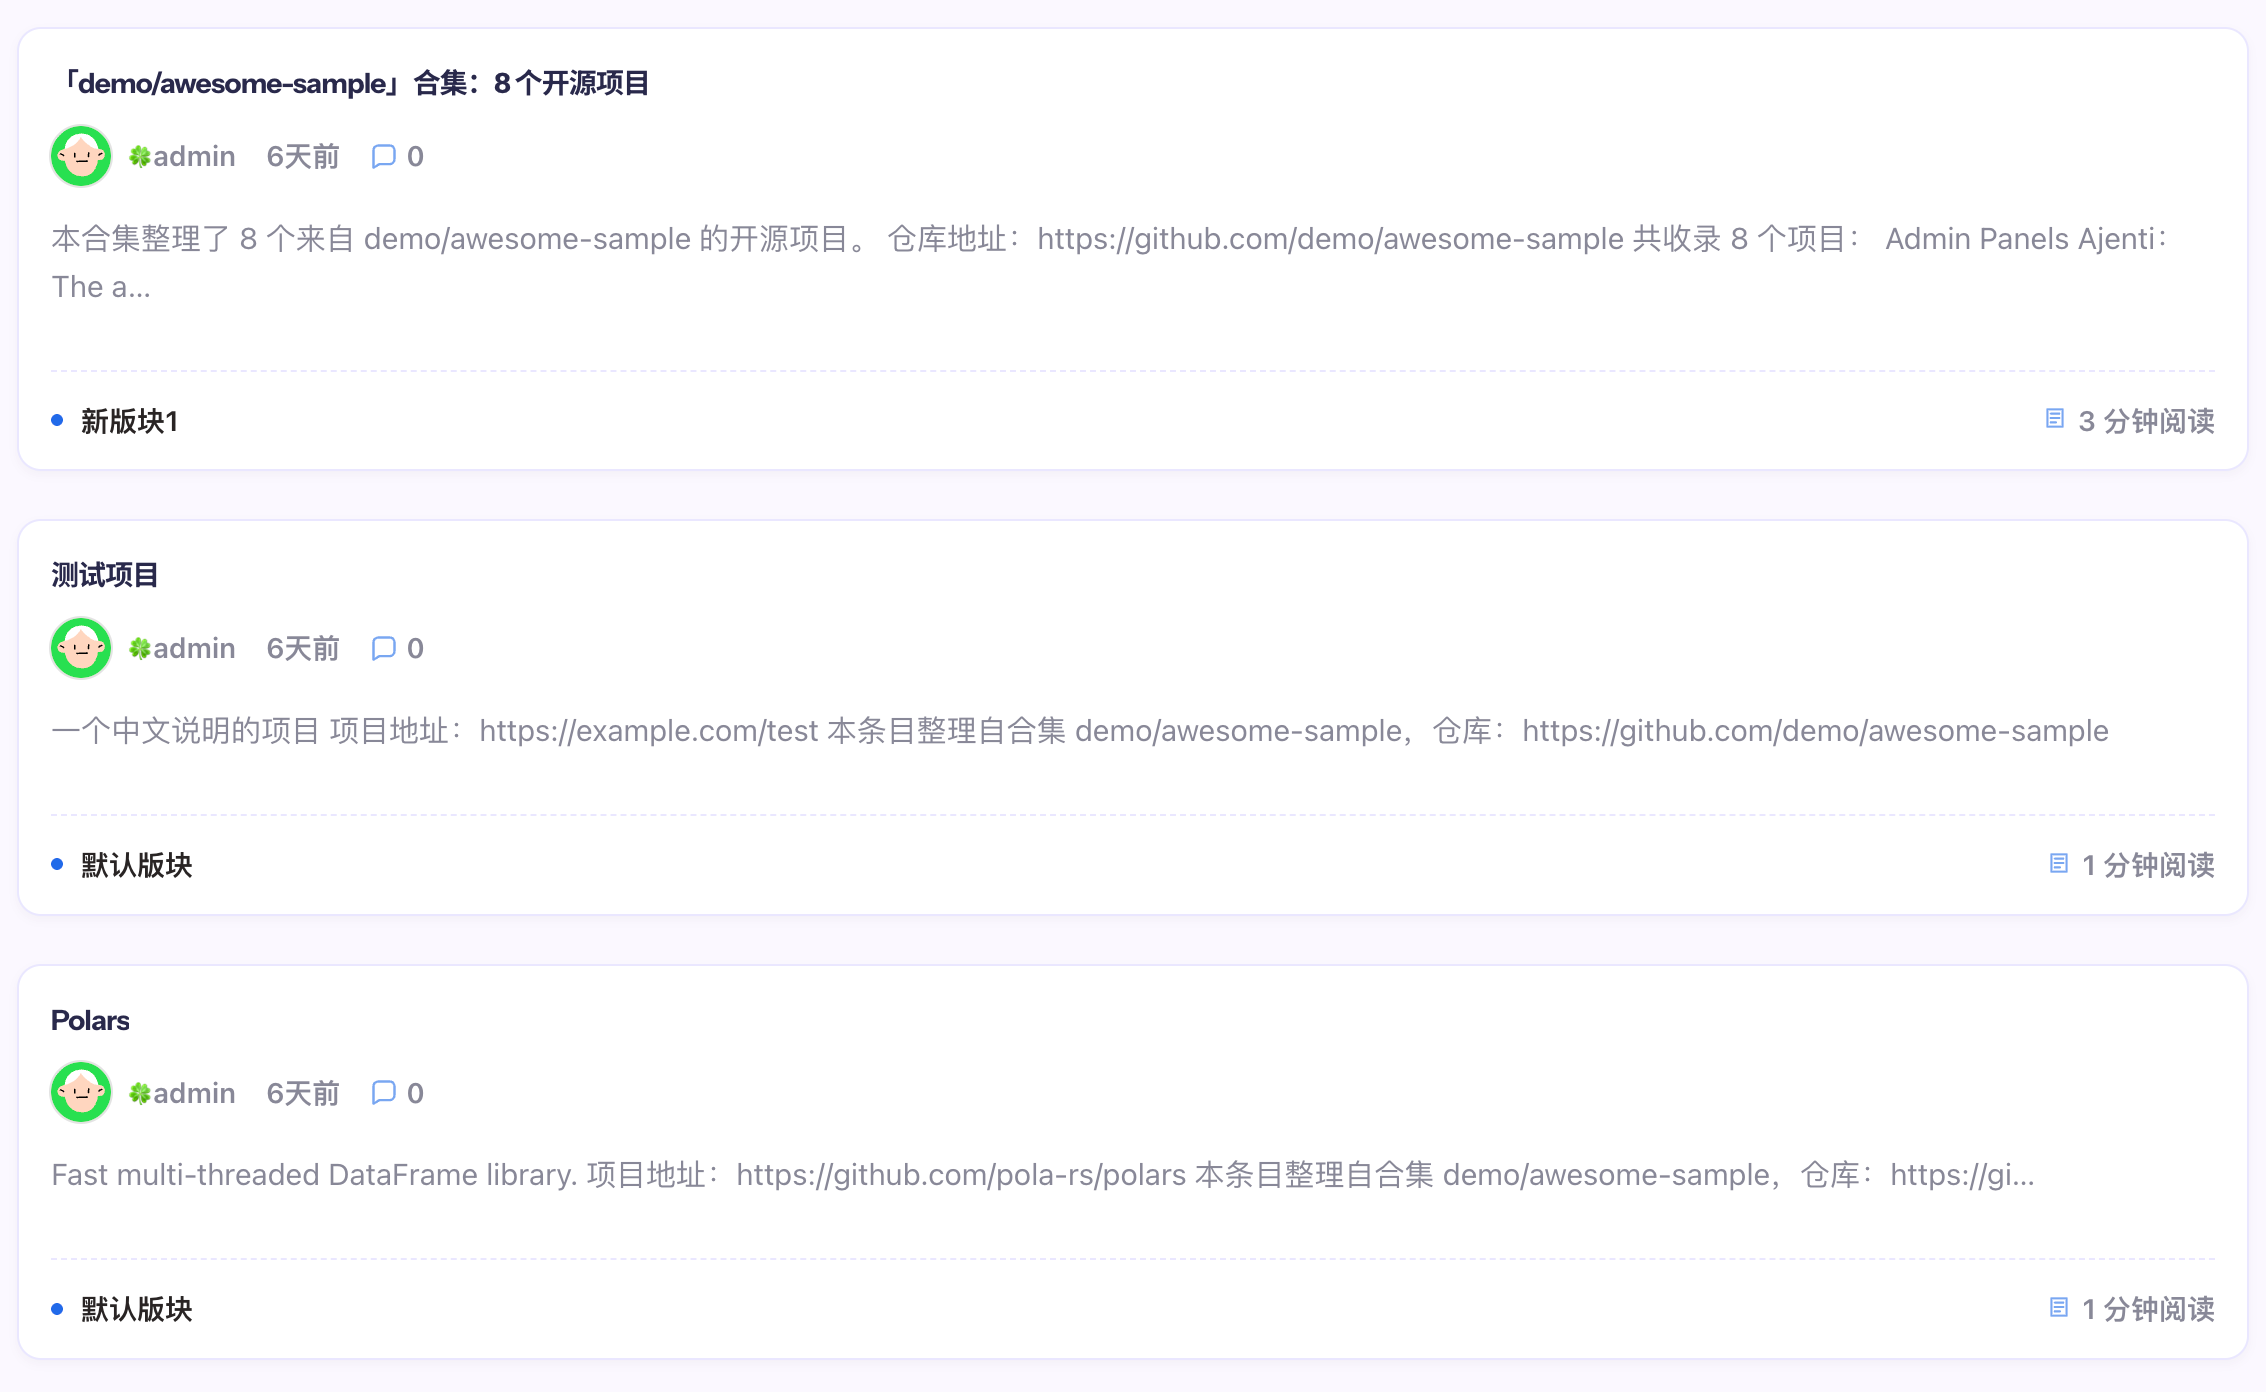Click admin avatar on the 测试项目 post

click(x=81, y=648)
